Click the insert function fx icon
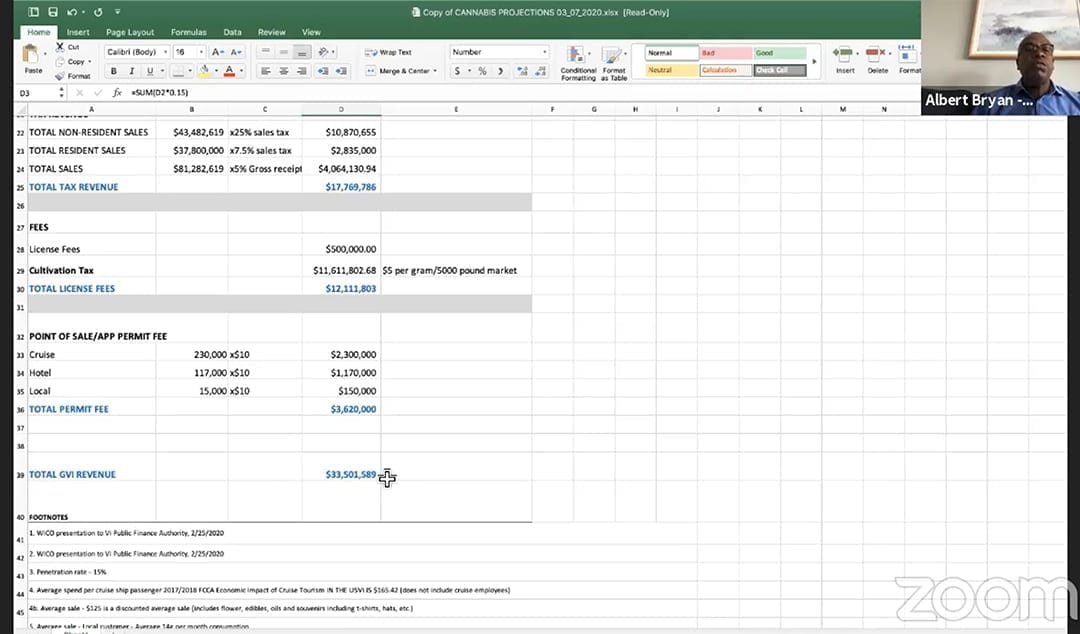Screen dimensions: 1080x634 [x=117, y=92]
